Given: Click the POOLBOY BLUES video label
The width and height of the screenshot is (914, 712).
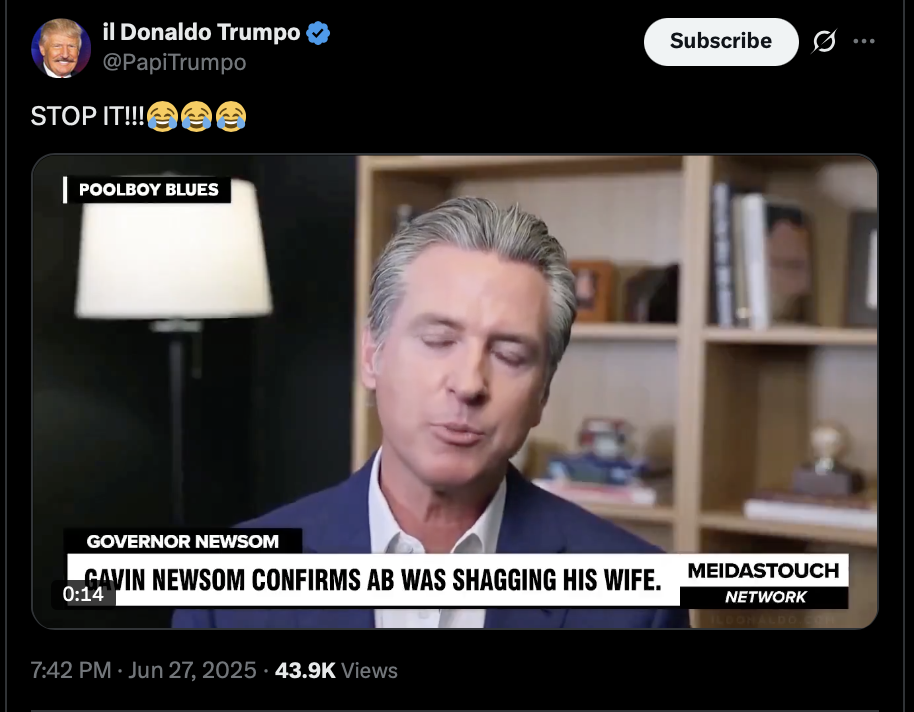Looking at the screenshot, I should click(x=147, y=190).
